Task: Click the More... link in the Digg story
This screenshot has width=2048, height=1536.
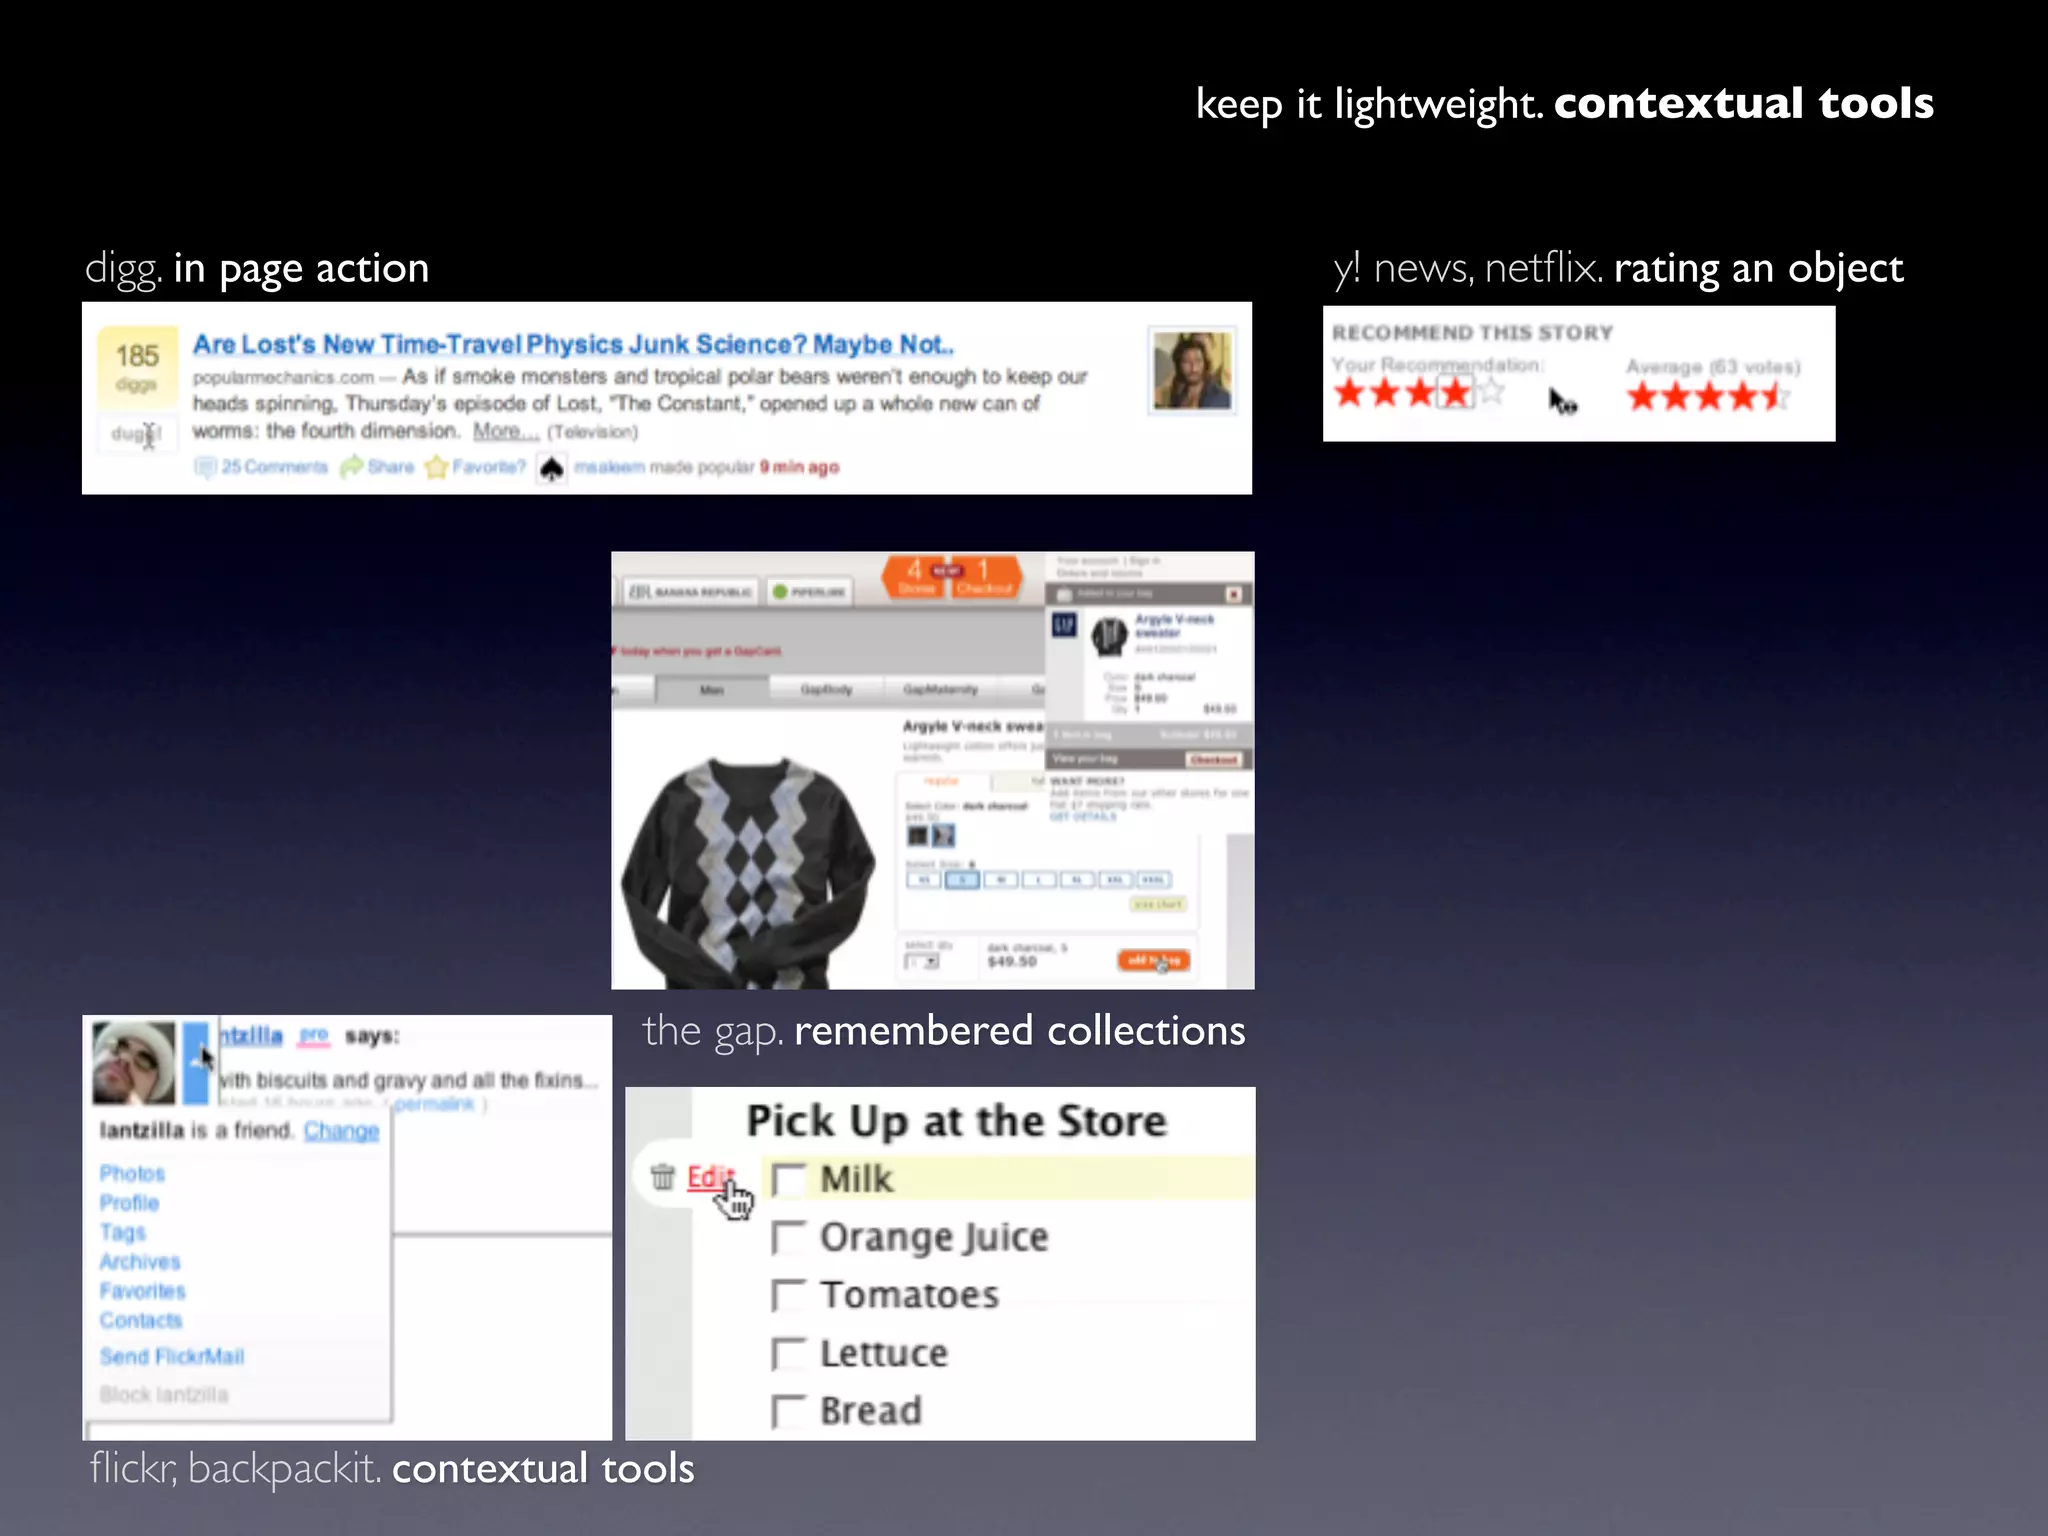Action: coord(505,431)
